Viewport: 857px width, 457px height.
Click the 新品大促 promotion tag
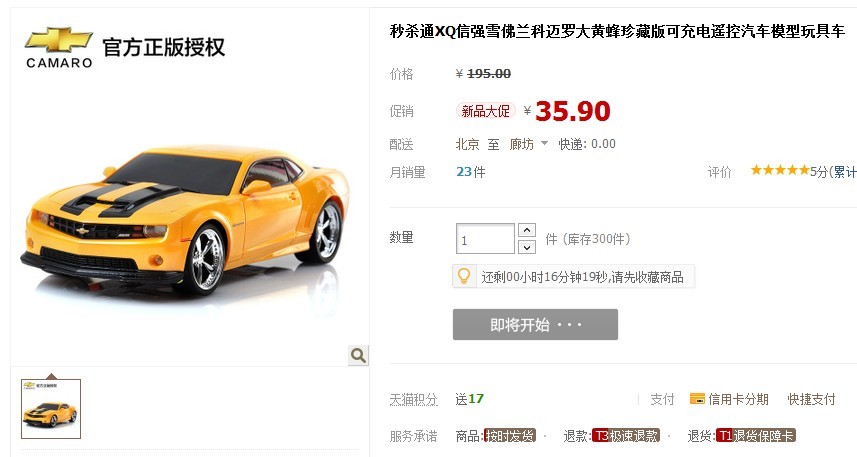click(x=485, y=112)
